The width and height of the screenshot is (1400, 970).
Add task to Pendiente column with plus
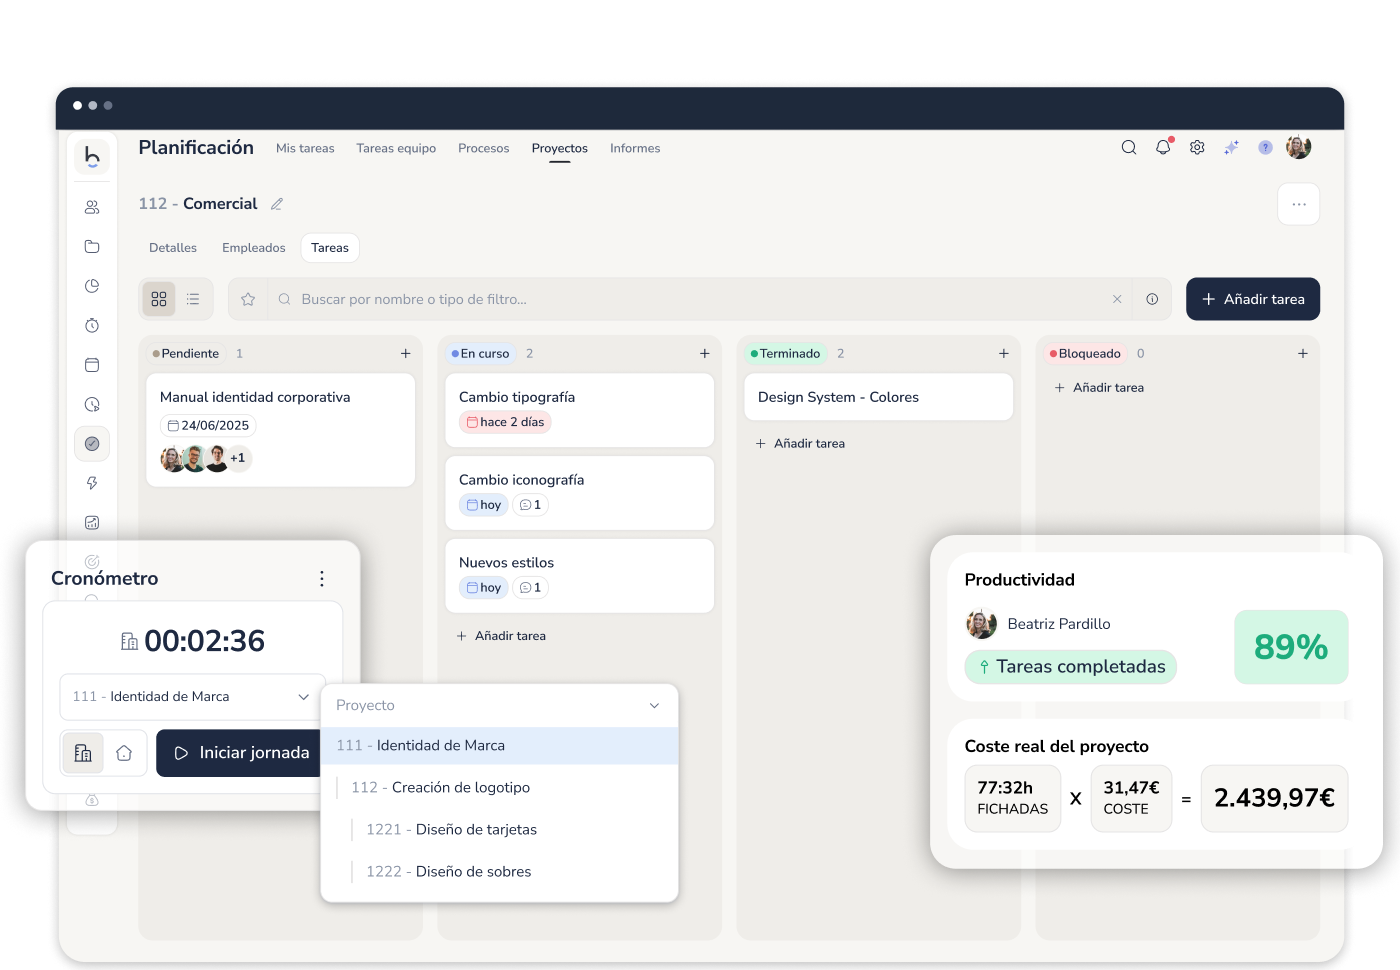pyautogui.click(x=405, y=353)
